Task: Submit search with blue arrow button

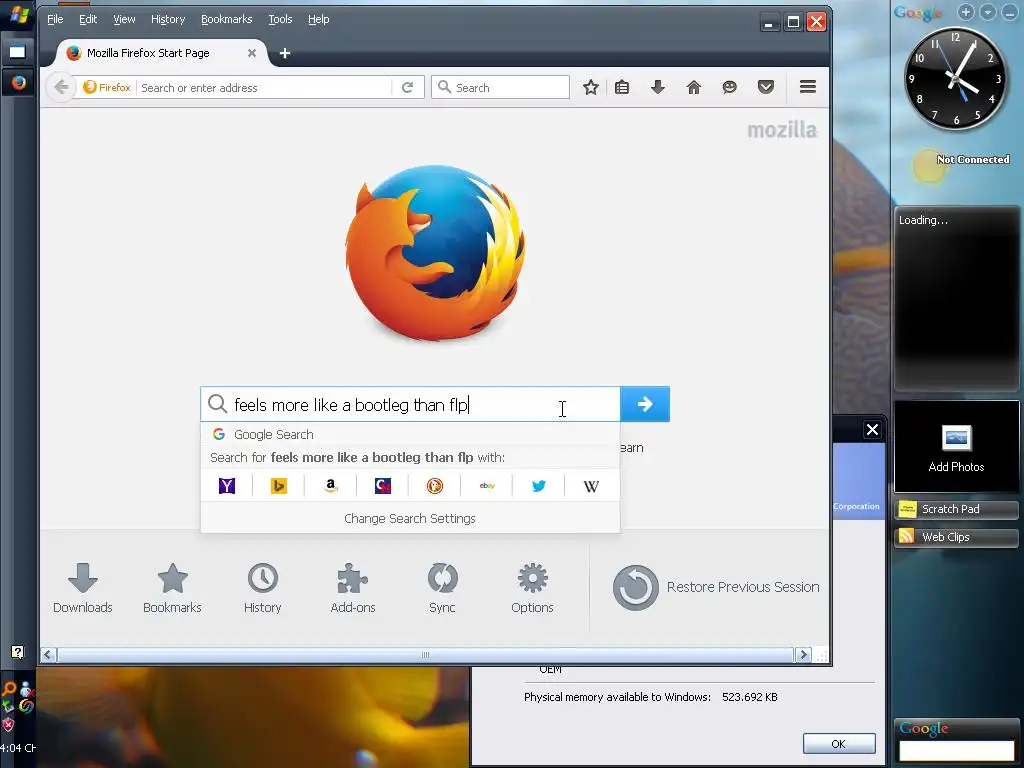Action: pyautogui.click(x=645, y=404)
